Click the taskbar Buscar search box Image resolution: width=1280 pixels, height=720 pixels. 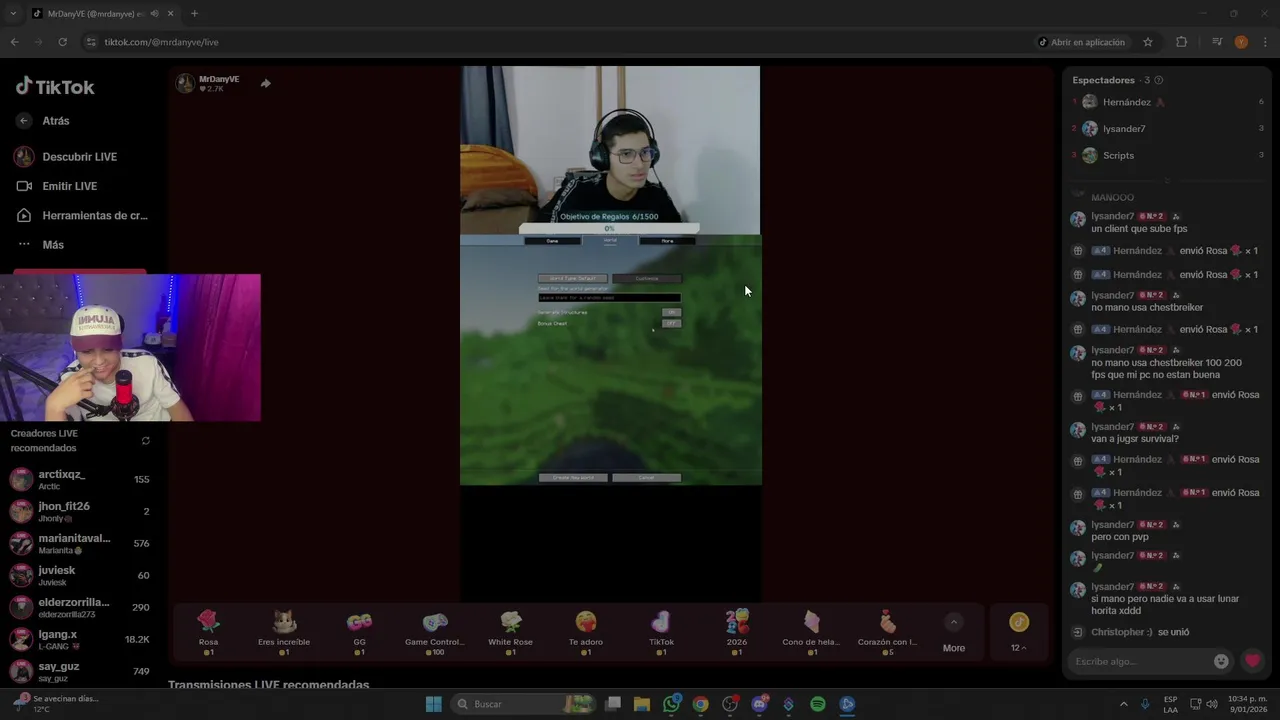522,704
